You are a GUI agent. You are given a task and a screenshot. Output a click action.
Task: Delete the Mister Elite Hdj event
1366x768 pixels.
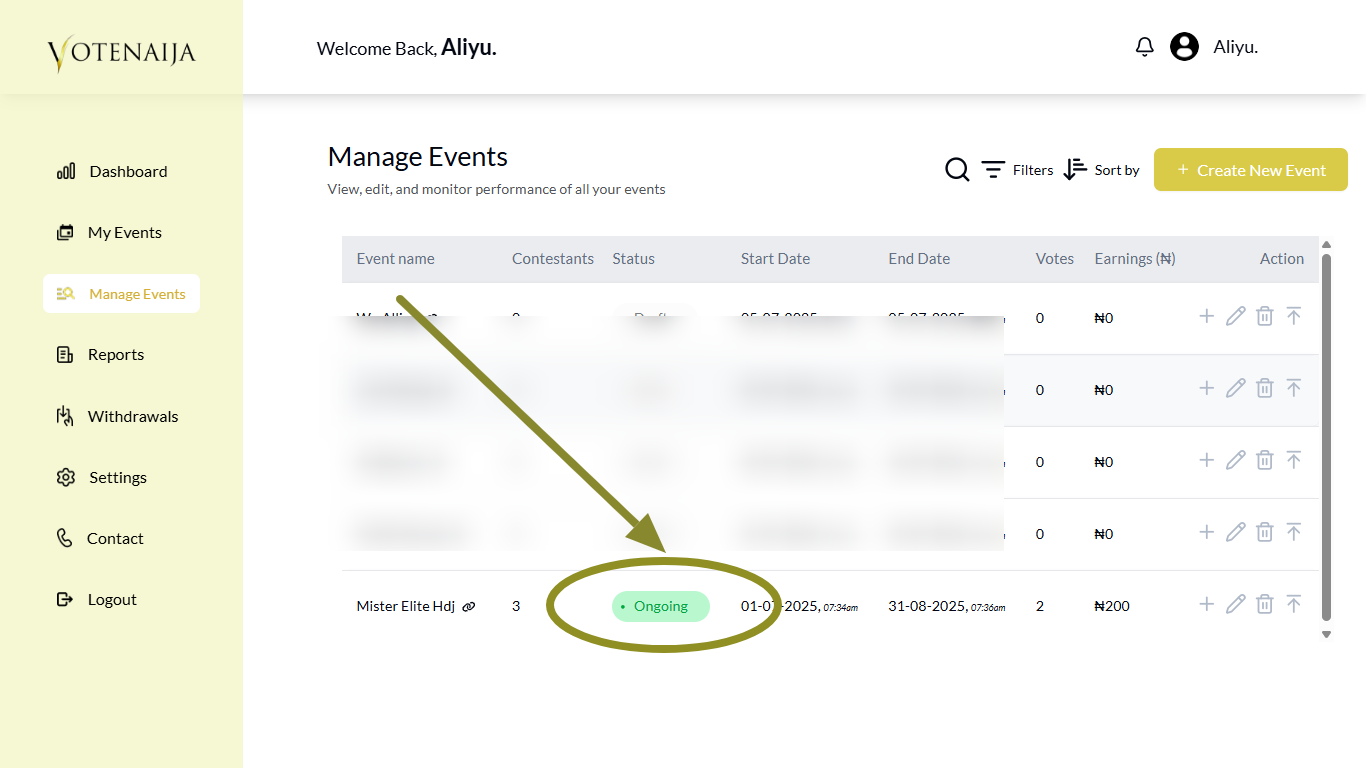(1264, 604)
